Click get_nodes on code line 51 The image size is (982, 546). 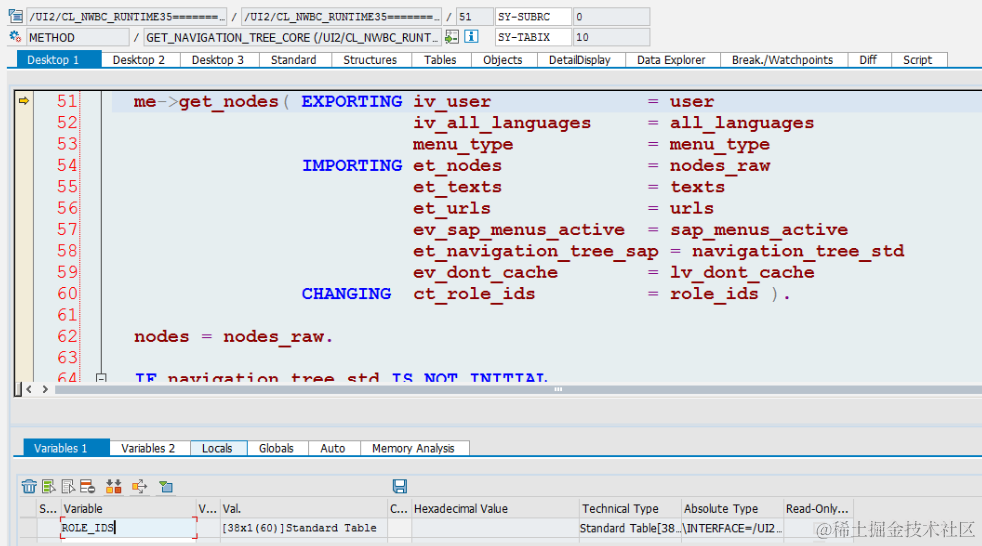point(228,101)
